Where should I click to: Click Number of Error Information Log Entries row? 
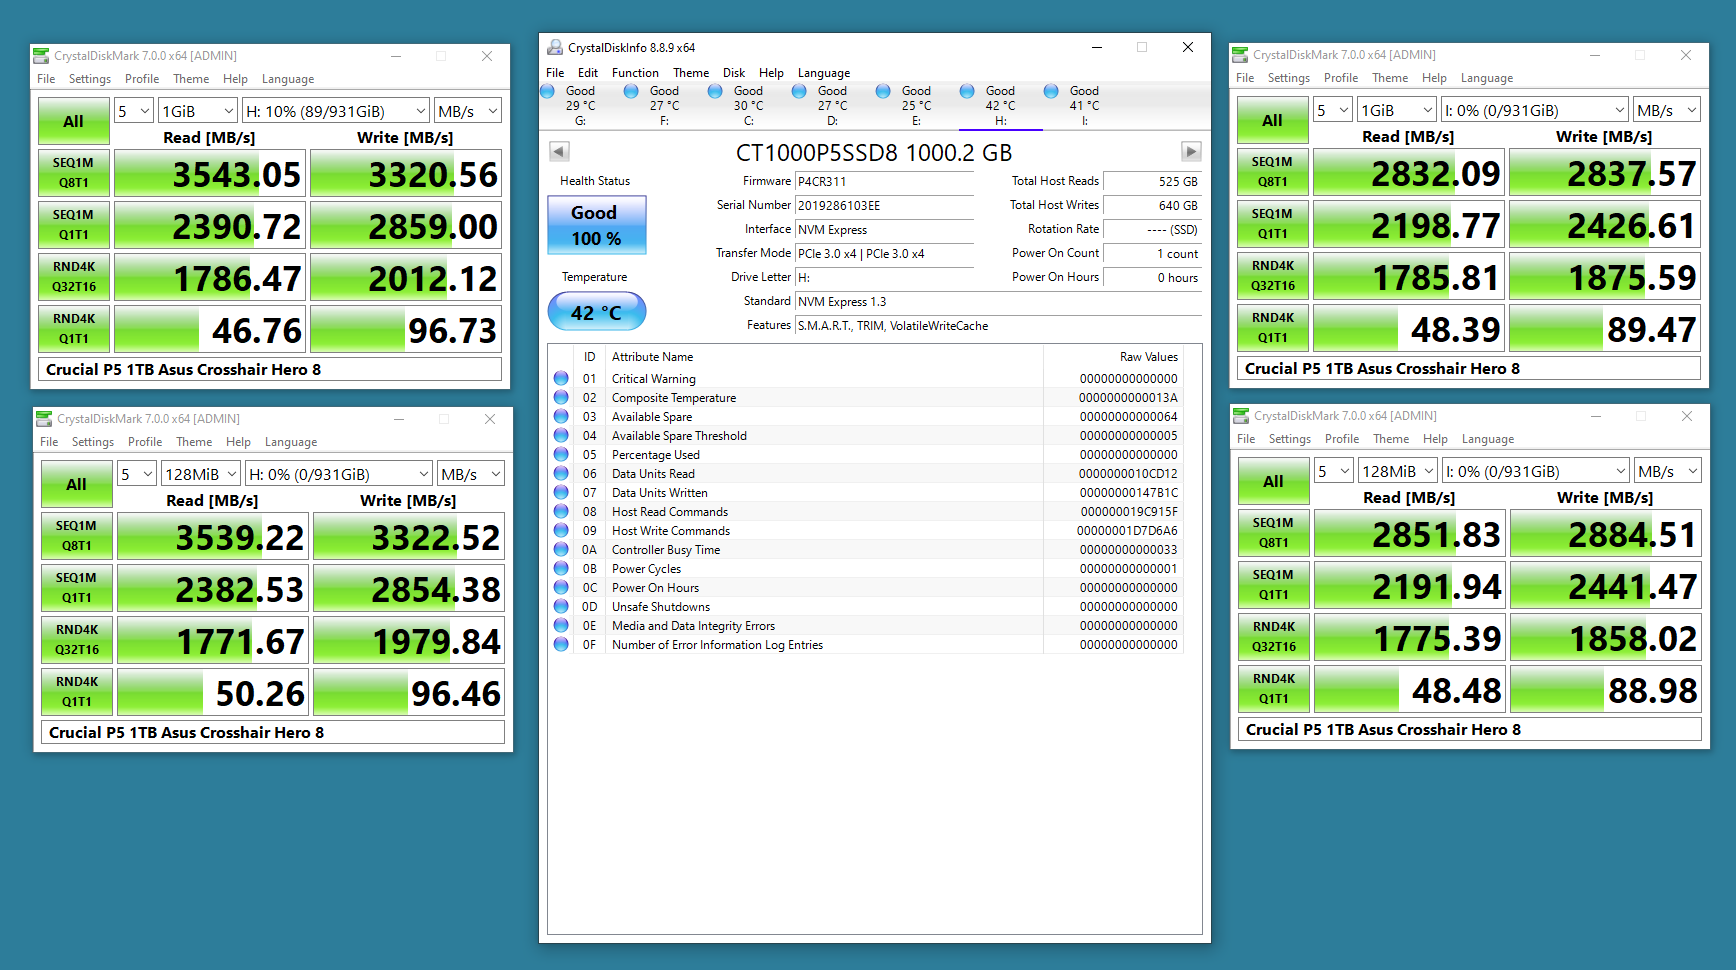pyautogui.click(x=866, y=645)
